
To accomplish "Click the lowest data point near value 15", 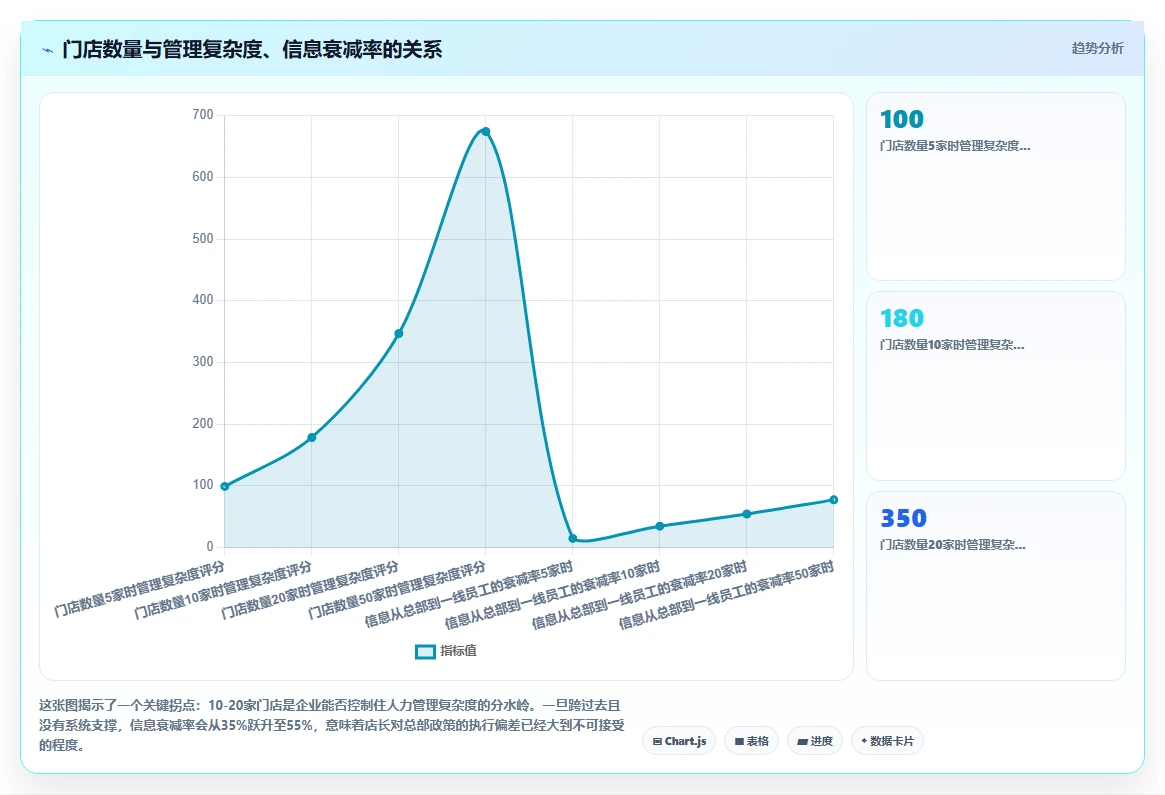I will coord(572,539).
